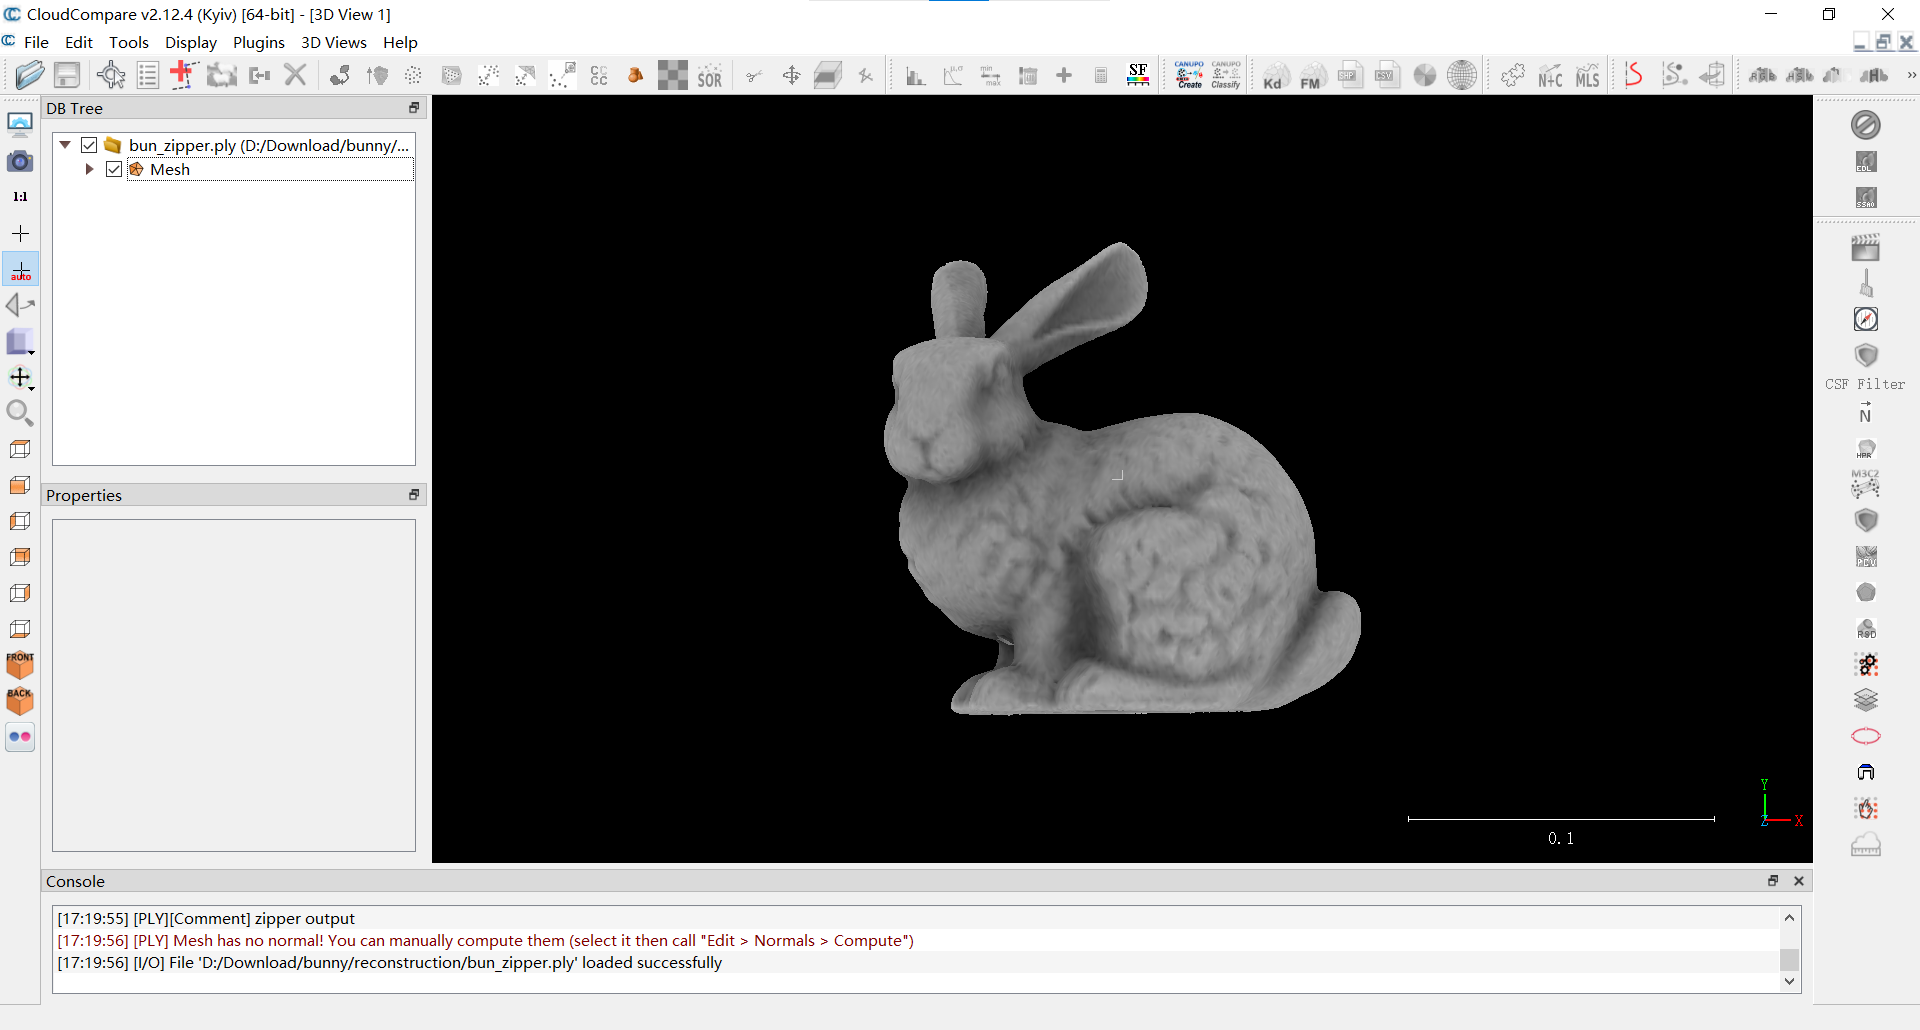This screenshot has width=1920, height=1030.
Task: Click the clapperboard animation plugin icon
Action: point(1865,247)
